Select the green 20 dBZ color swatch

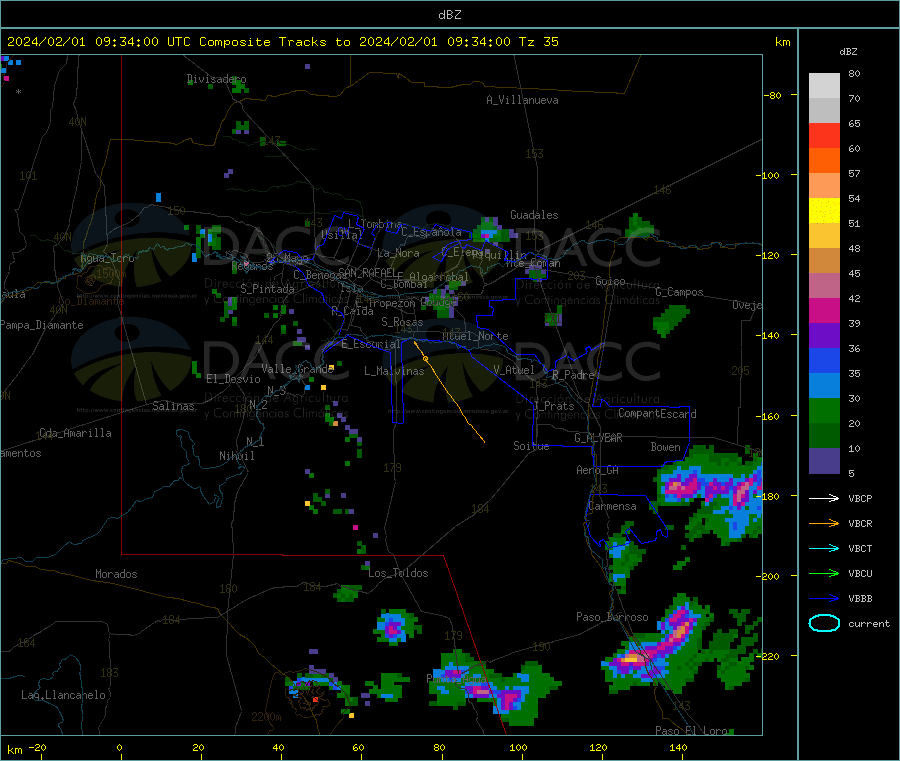(x=824, y=410)
